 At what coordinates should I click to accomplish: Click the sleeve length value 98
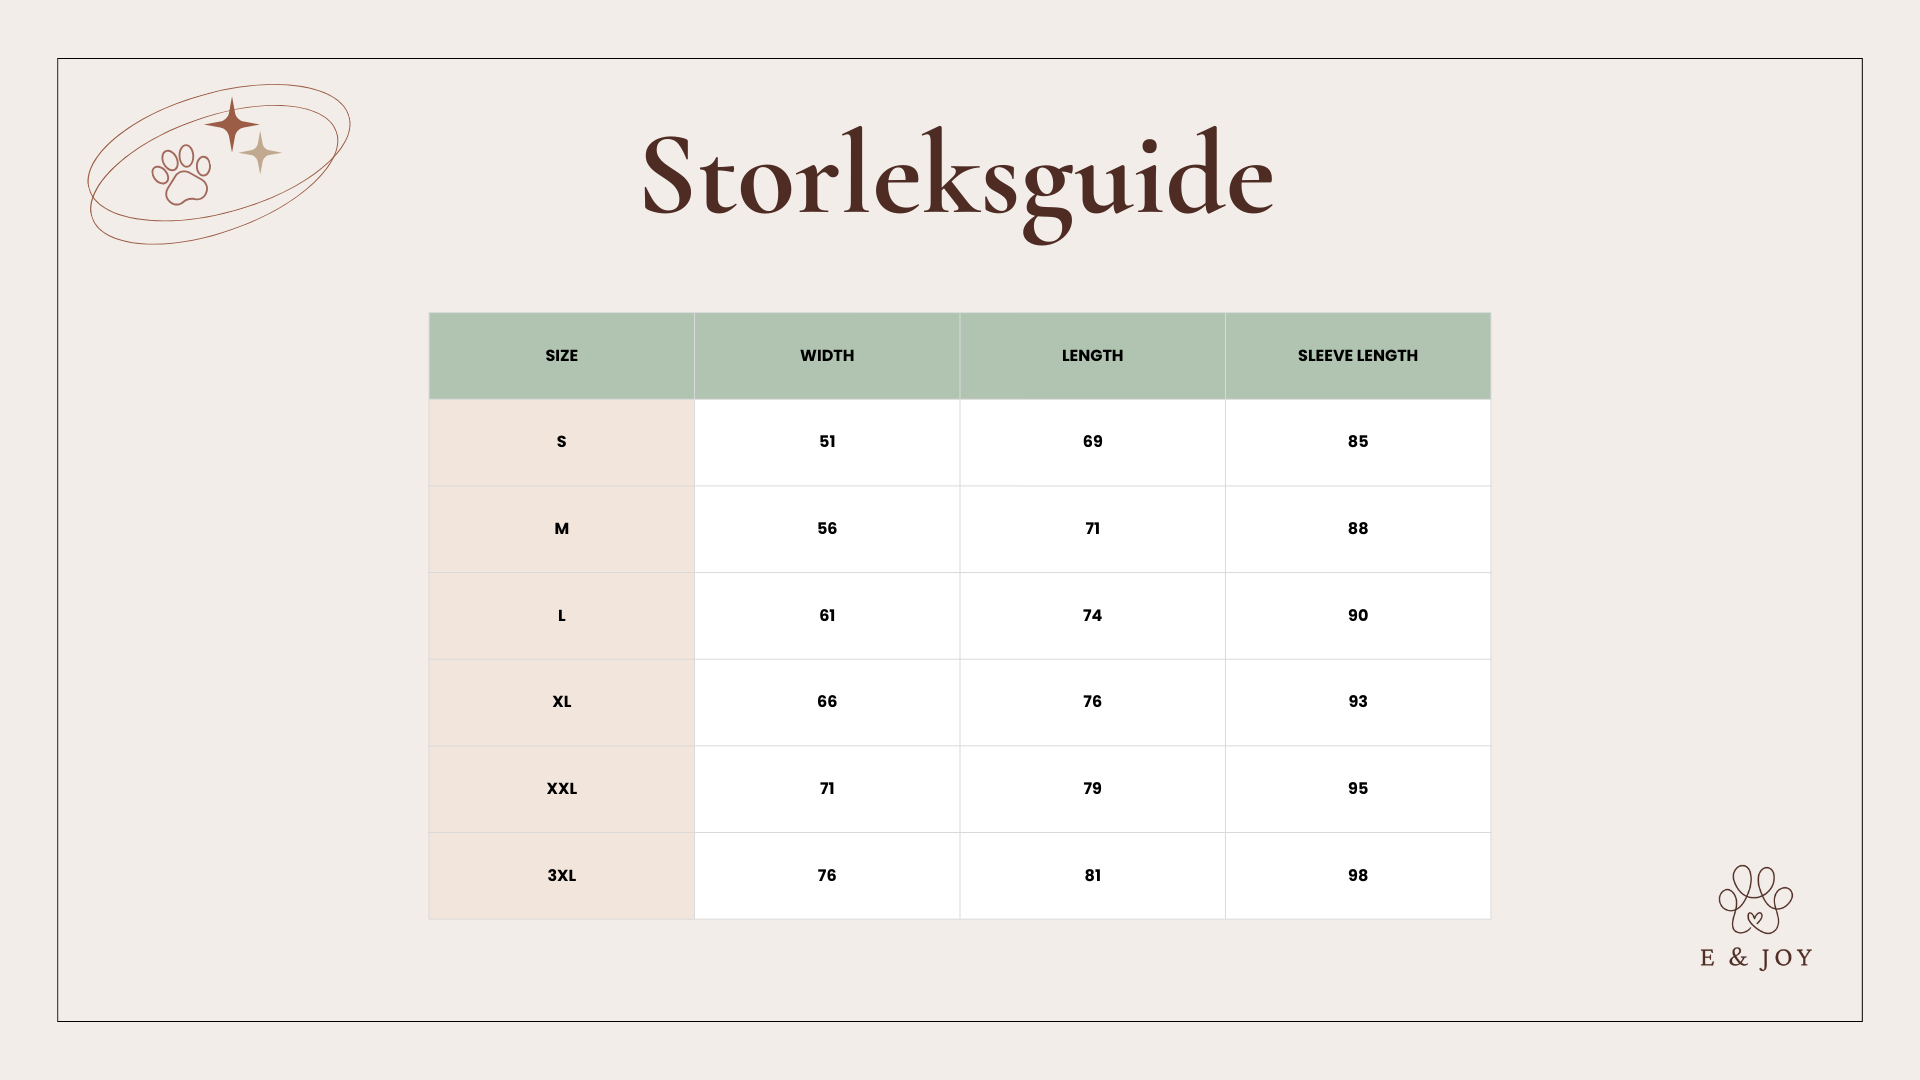coord(1357,876)
